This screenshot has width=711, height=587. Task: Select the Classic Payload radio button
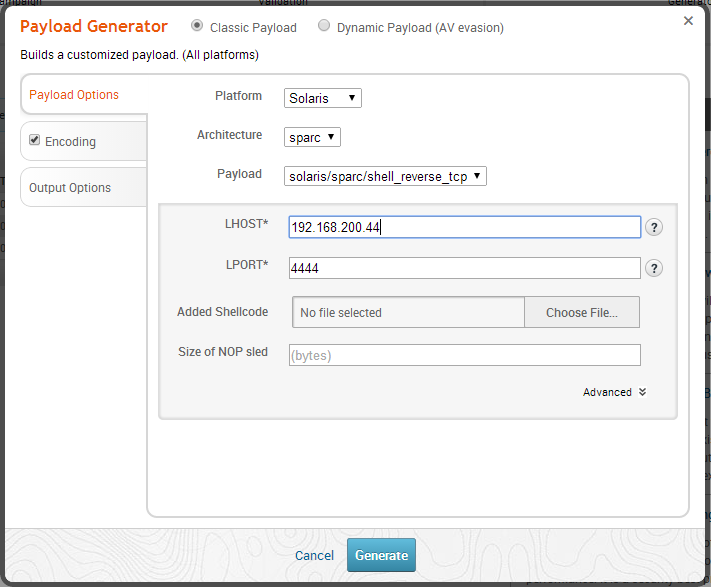point(196,26)
